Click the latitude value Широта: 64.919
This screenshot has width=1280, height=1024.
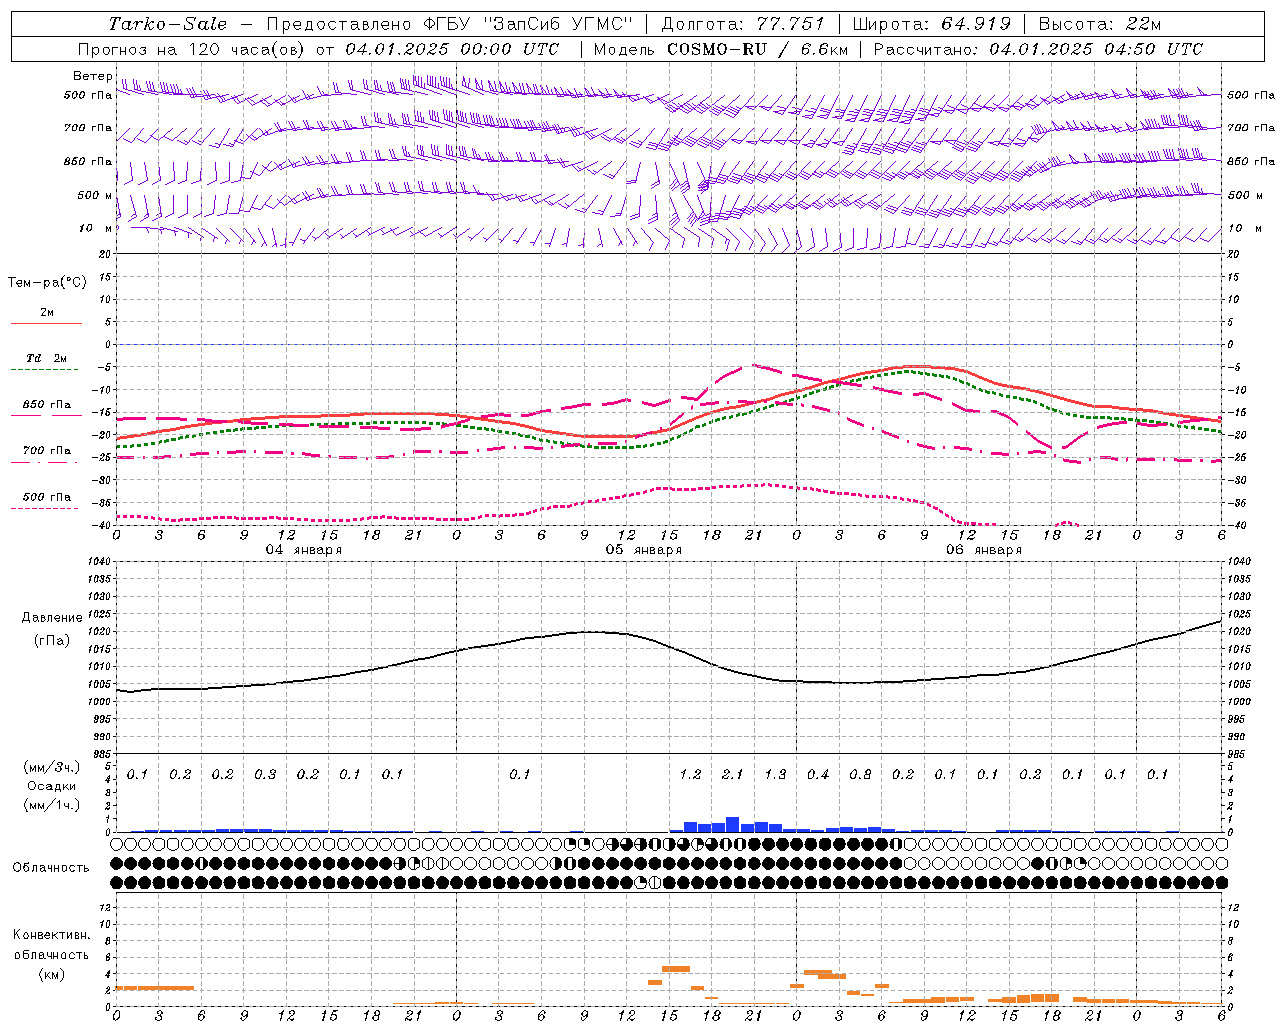coord(931,24)
